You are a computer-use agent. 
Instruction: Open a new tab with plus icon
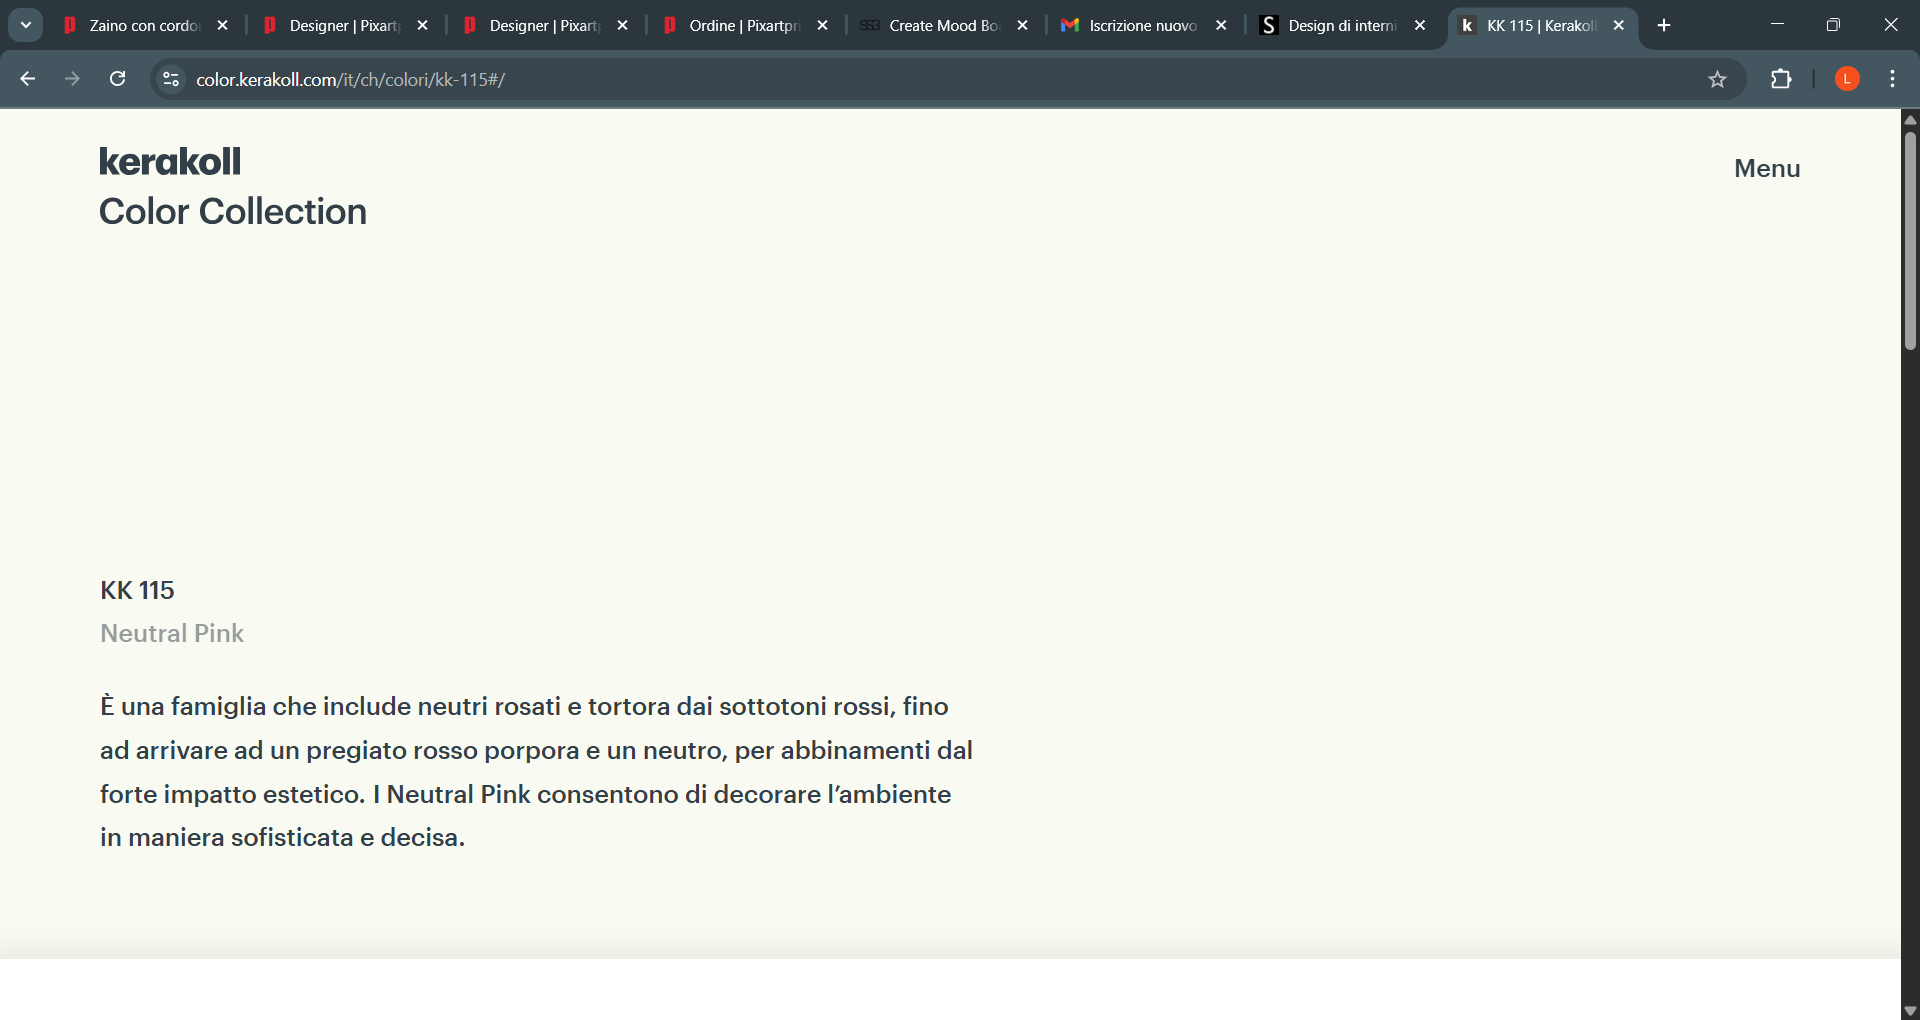(1664, 25)
